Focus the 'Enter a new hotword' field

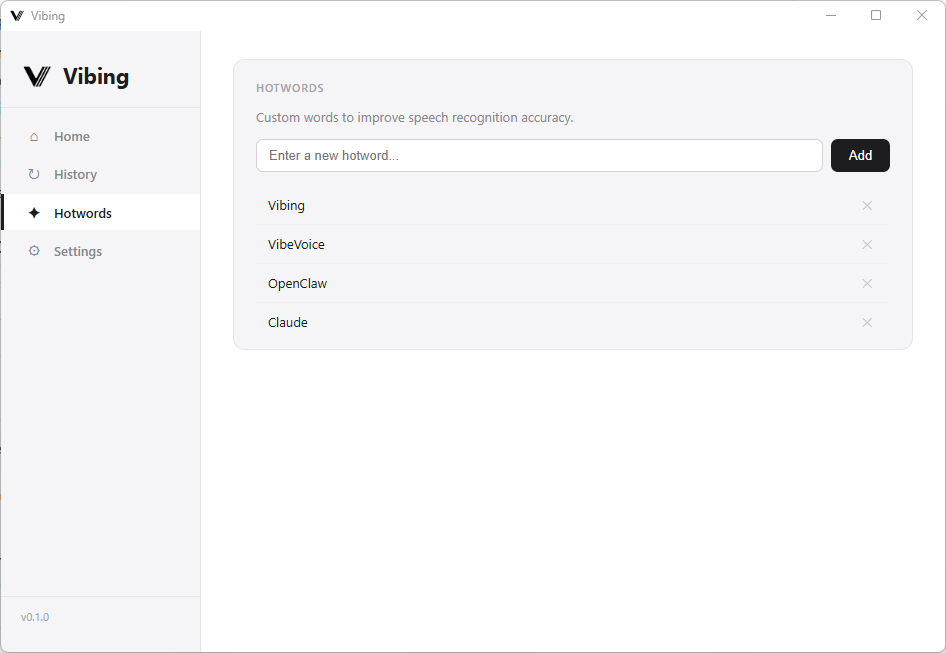click(539, 155)
